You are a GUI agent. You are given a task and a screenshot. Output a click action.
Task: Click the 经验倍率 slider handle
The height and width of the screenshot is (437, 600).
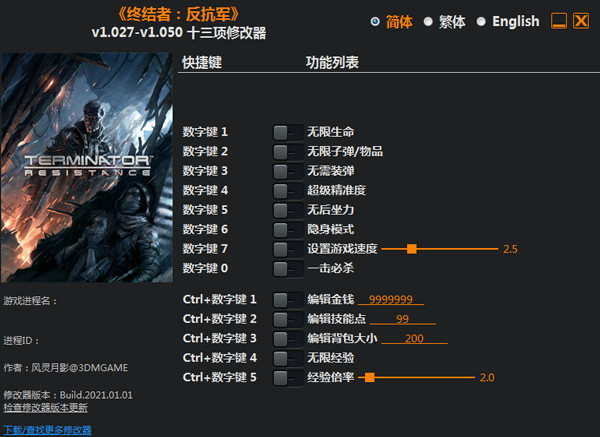370,377
